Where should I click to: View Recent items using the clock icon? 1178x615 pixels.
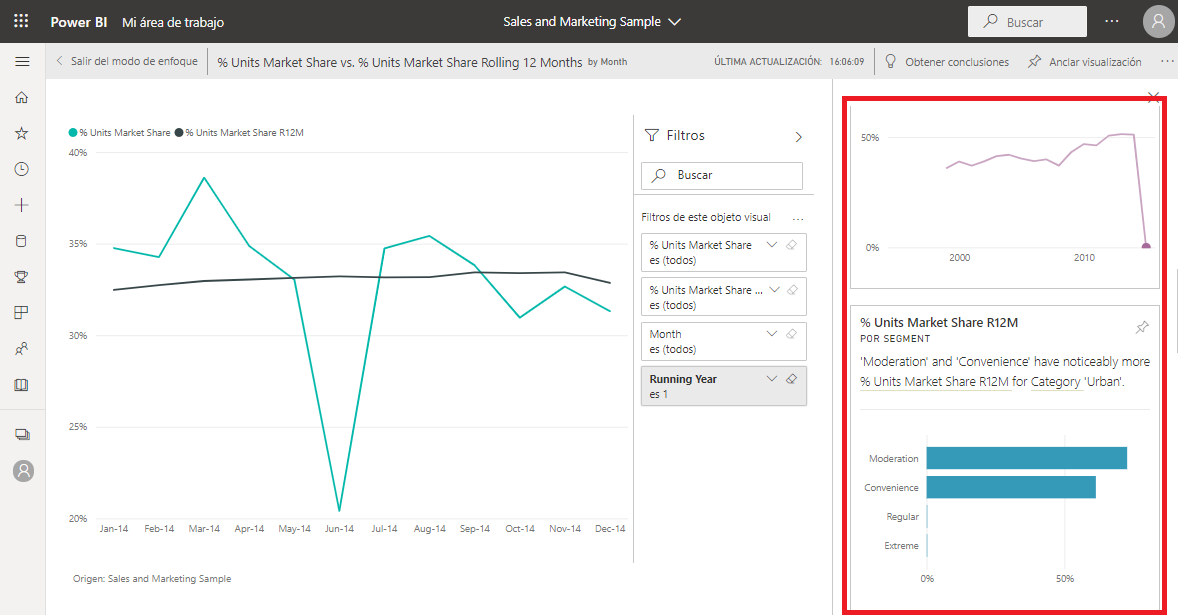21,169
